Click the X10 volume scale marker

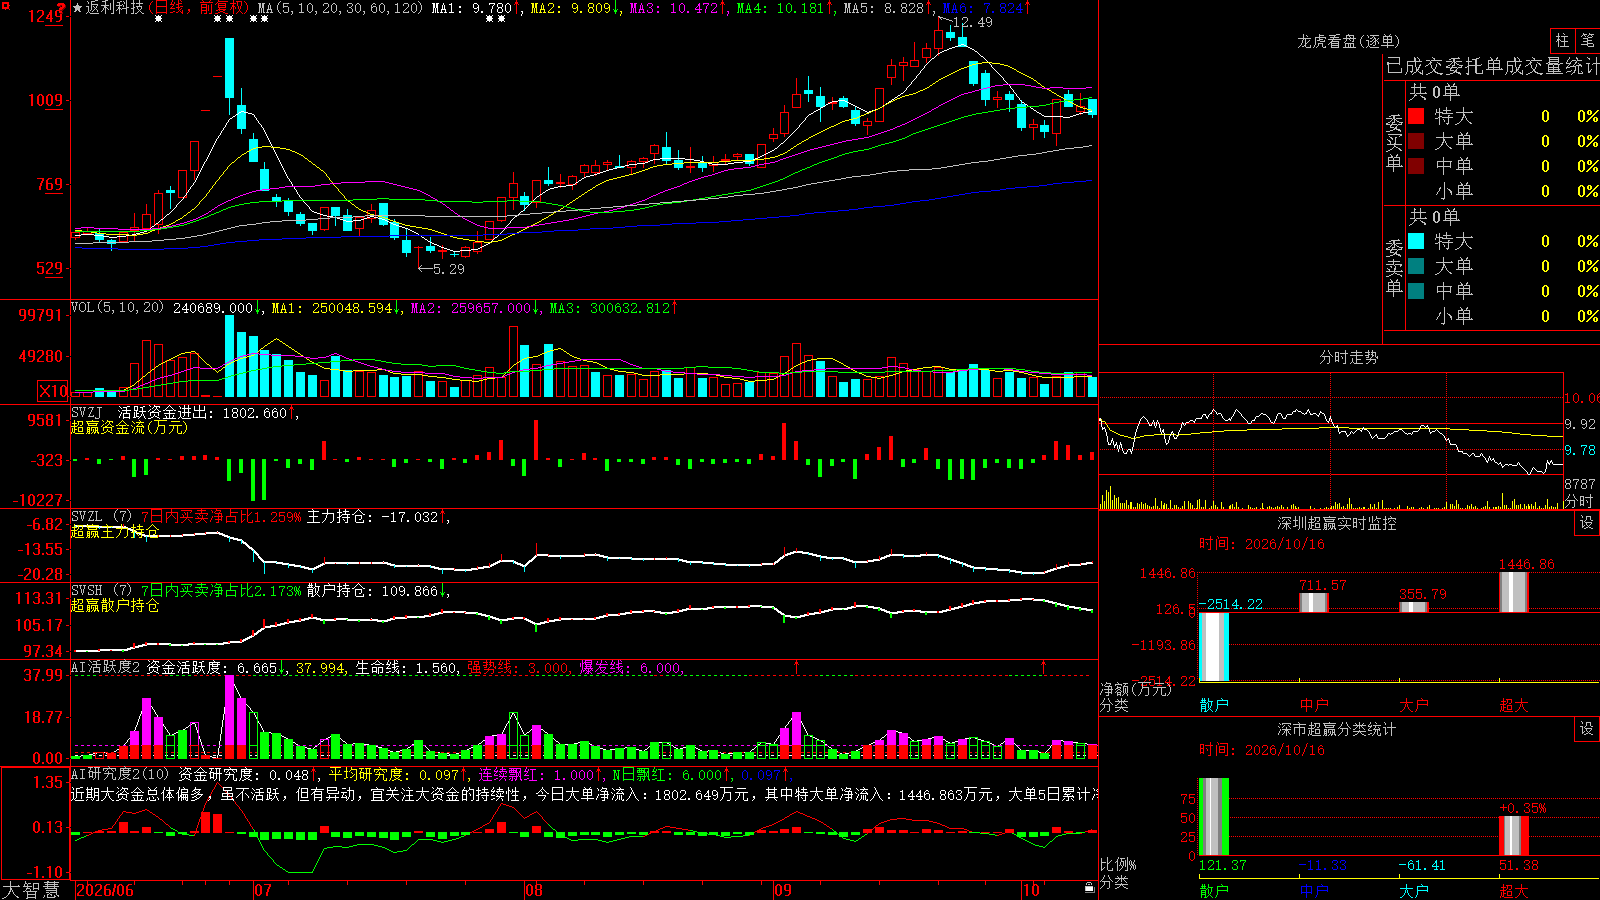point(53,391)
